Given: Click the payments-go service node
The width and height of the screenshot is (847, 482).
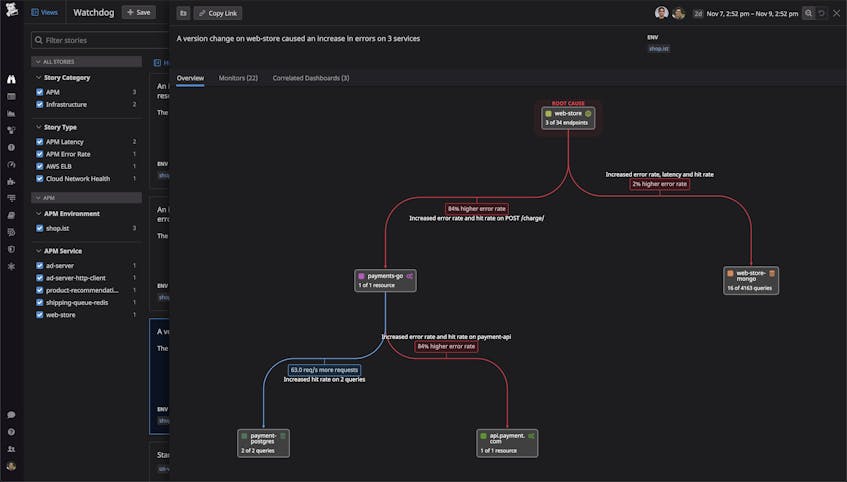Looking at the screenshot, I should click(385, 280).
